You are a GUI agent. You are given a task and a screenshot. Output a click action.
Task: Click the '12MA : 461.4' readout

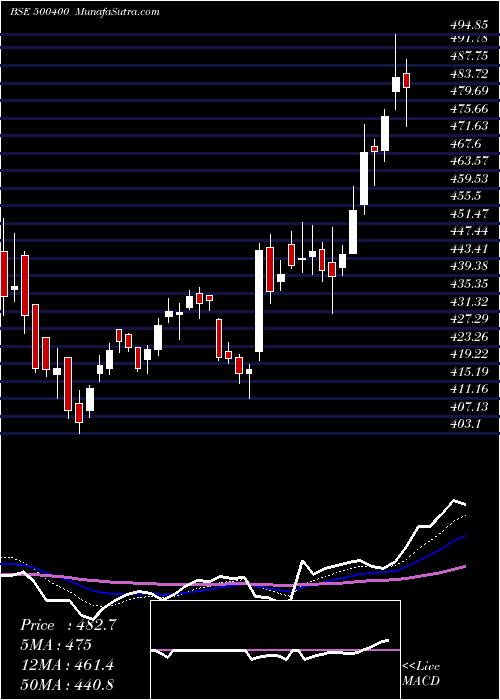pyautogui.click(x=67, y=665)
